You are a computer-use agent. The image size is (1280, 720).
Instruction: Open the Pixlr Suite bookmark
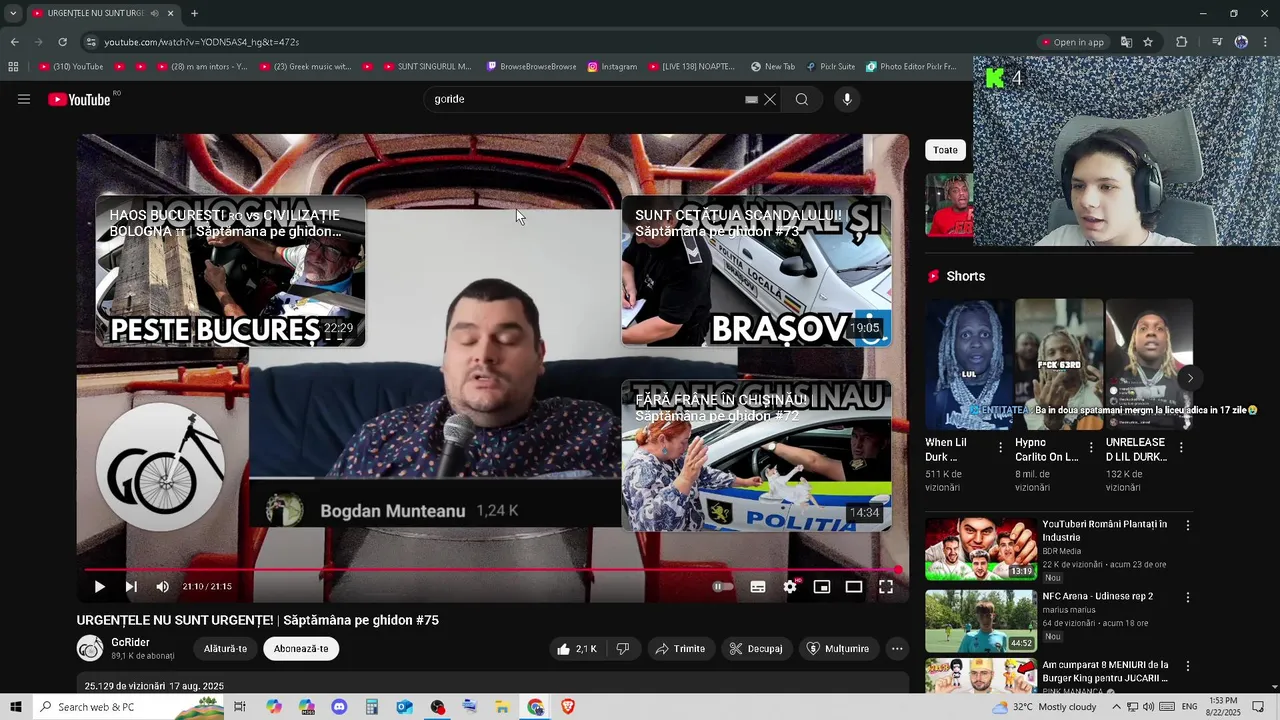(x=830, y=67)
